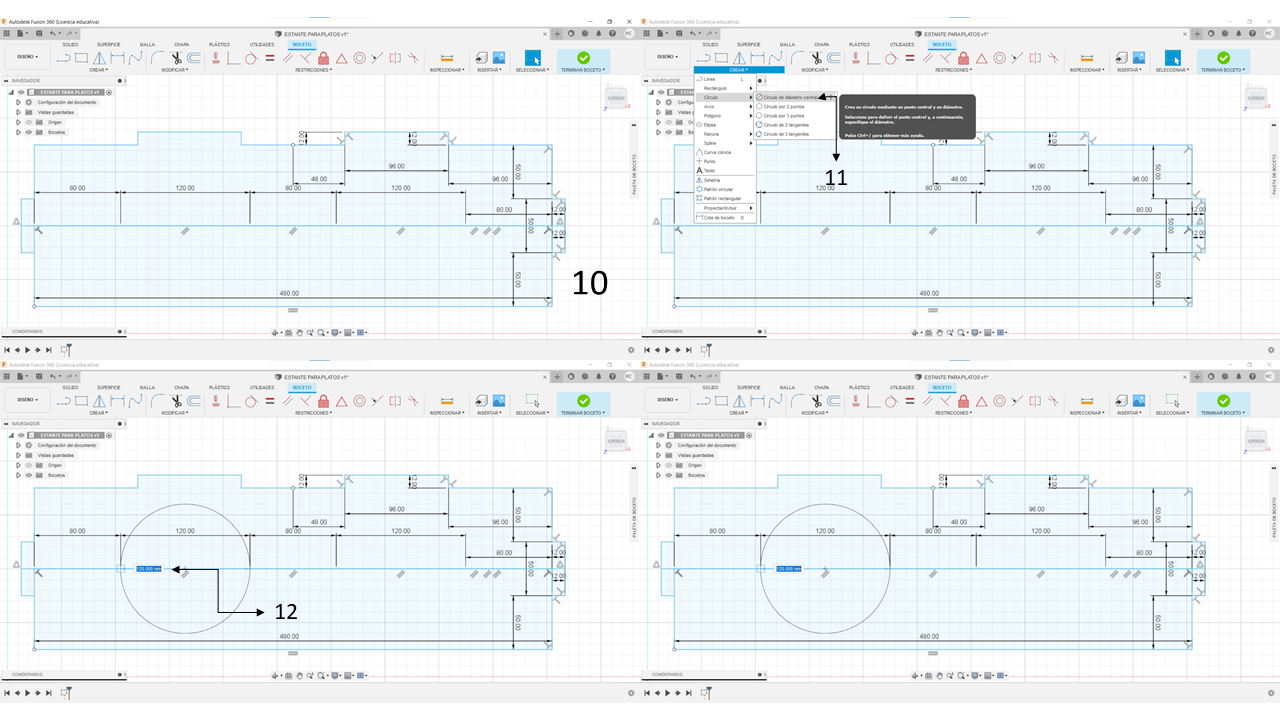This screenshot has width=1280, height=720.
Task: Click TERMINAR BOCETO label in bottom-right window
Action: (x=1222, y=413)
